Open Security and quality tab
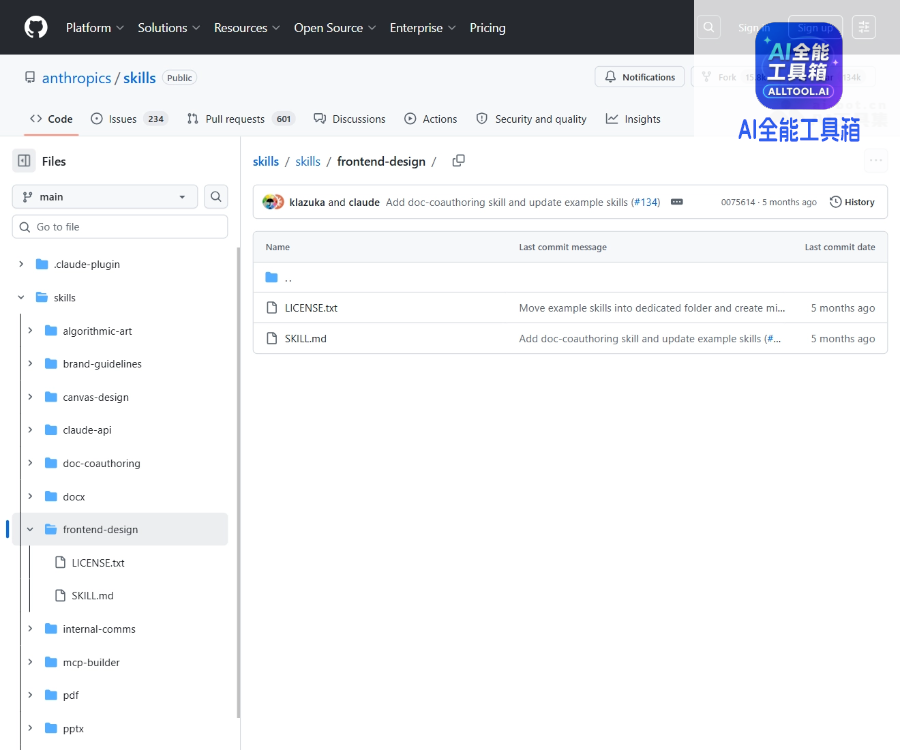Image resolution: width=900 pixels, height=750 pixels. 532,119
